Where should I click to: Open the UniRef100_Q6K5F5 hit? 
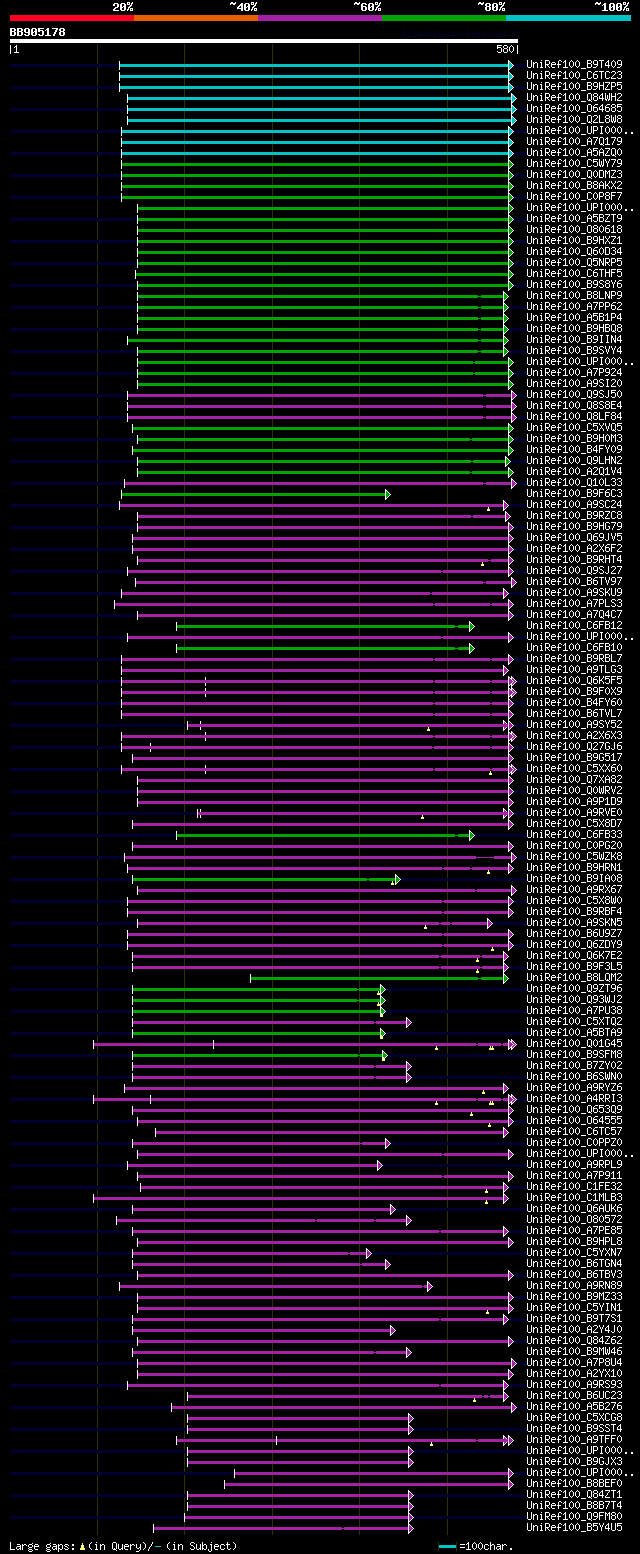coord(574,680)
